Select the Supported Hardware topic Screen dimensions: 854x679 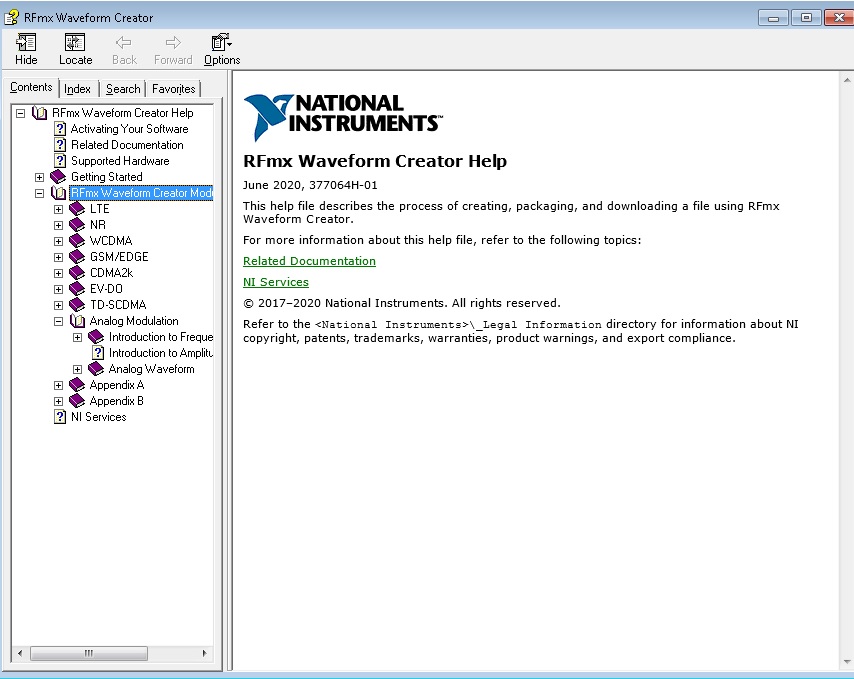point(120,161)
